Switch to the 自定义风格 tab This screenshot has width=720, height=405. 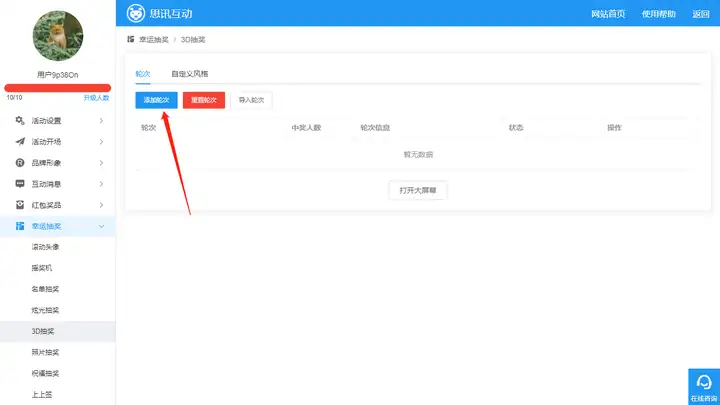(x=190, y=73)
